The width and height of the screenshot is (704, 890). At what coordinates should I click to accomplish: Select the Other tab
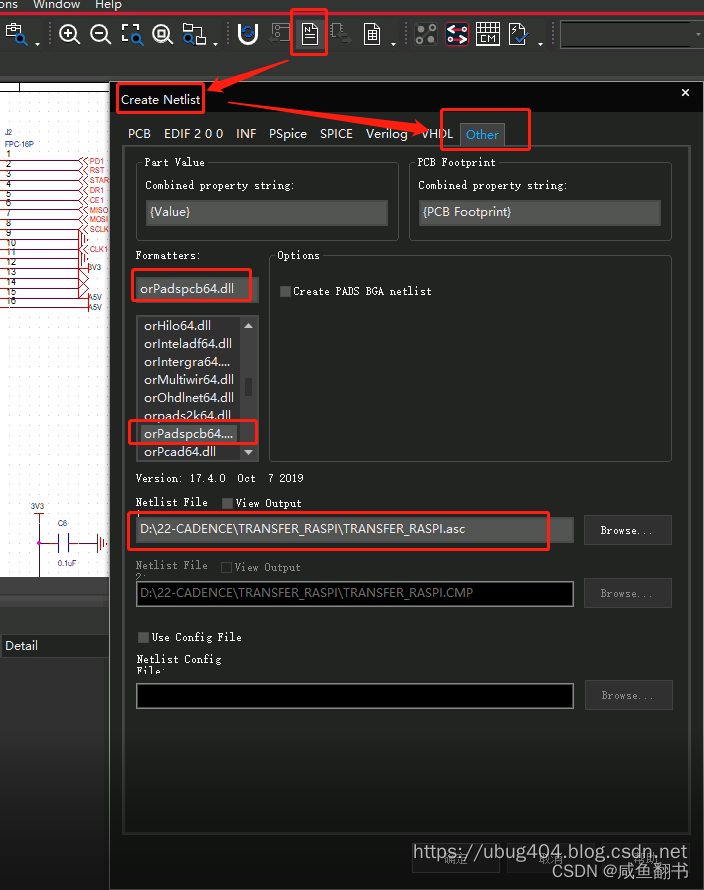coord(482,135)
